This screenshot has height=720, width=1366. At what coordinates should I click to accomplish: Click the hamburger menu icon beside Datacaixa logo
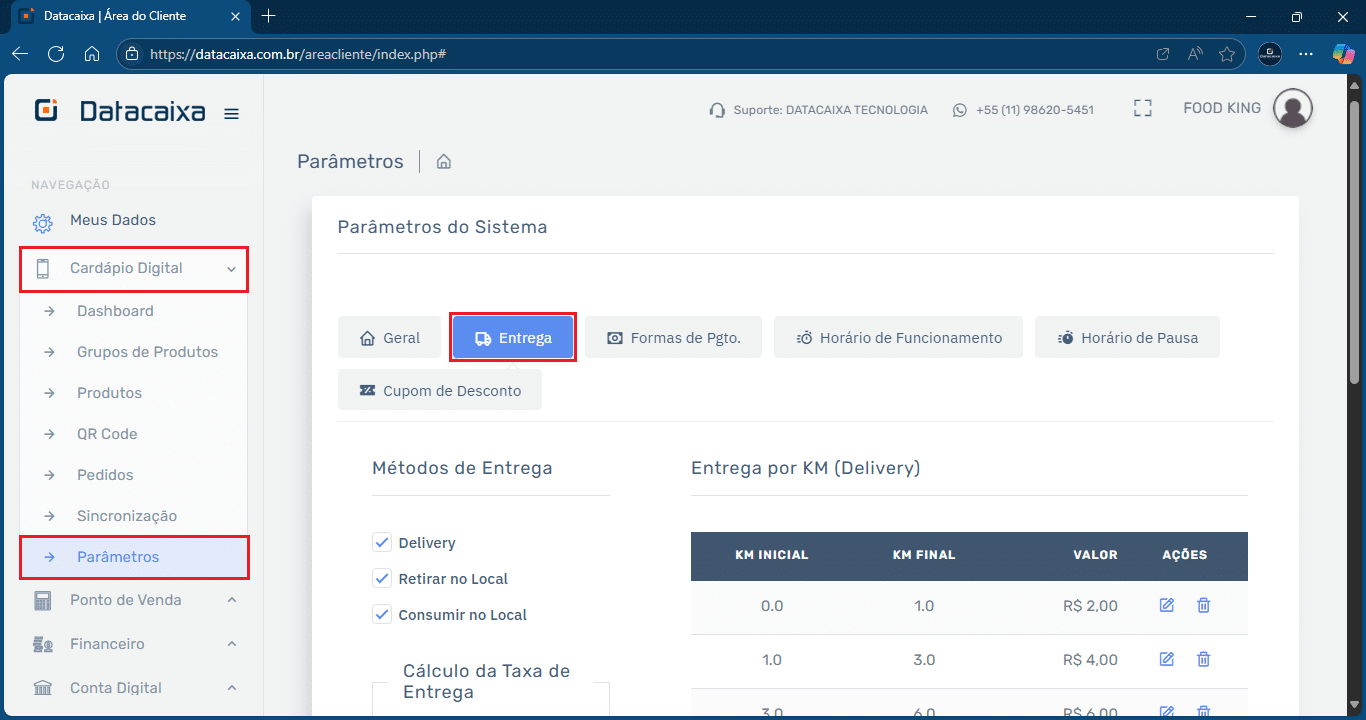point(231,114)
